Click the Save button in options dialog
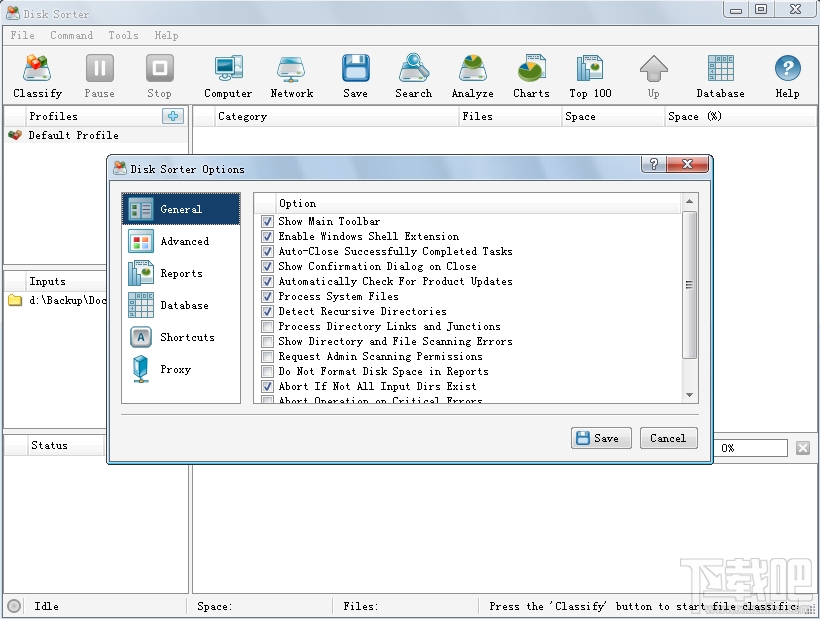Viewport: 820px width, 619px height. click(x=601, y=438)
